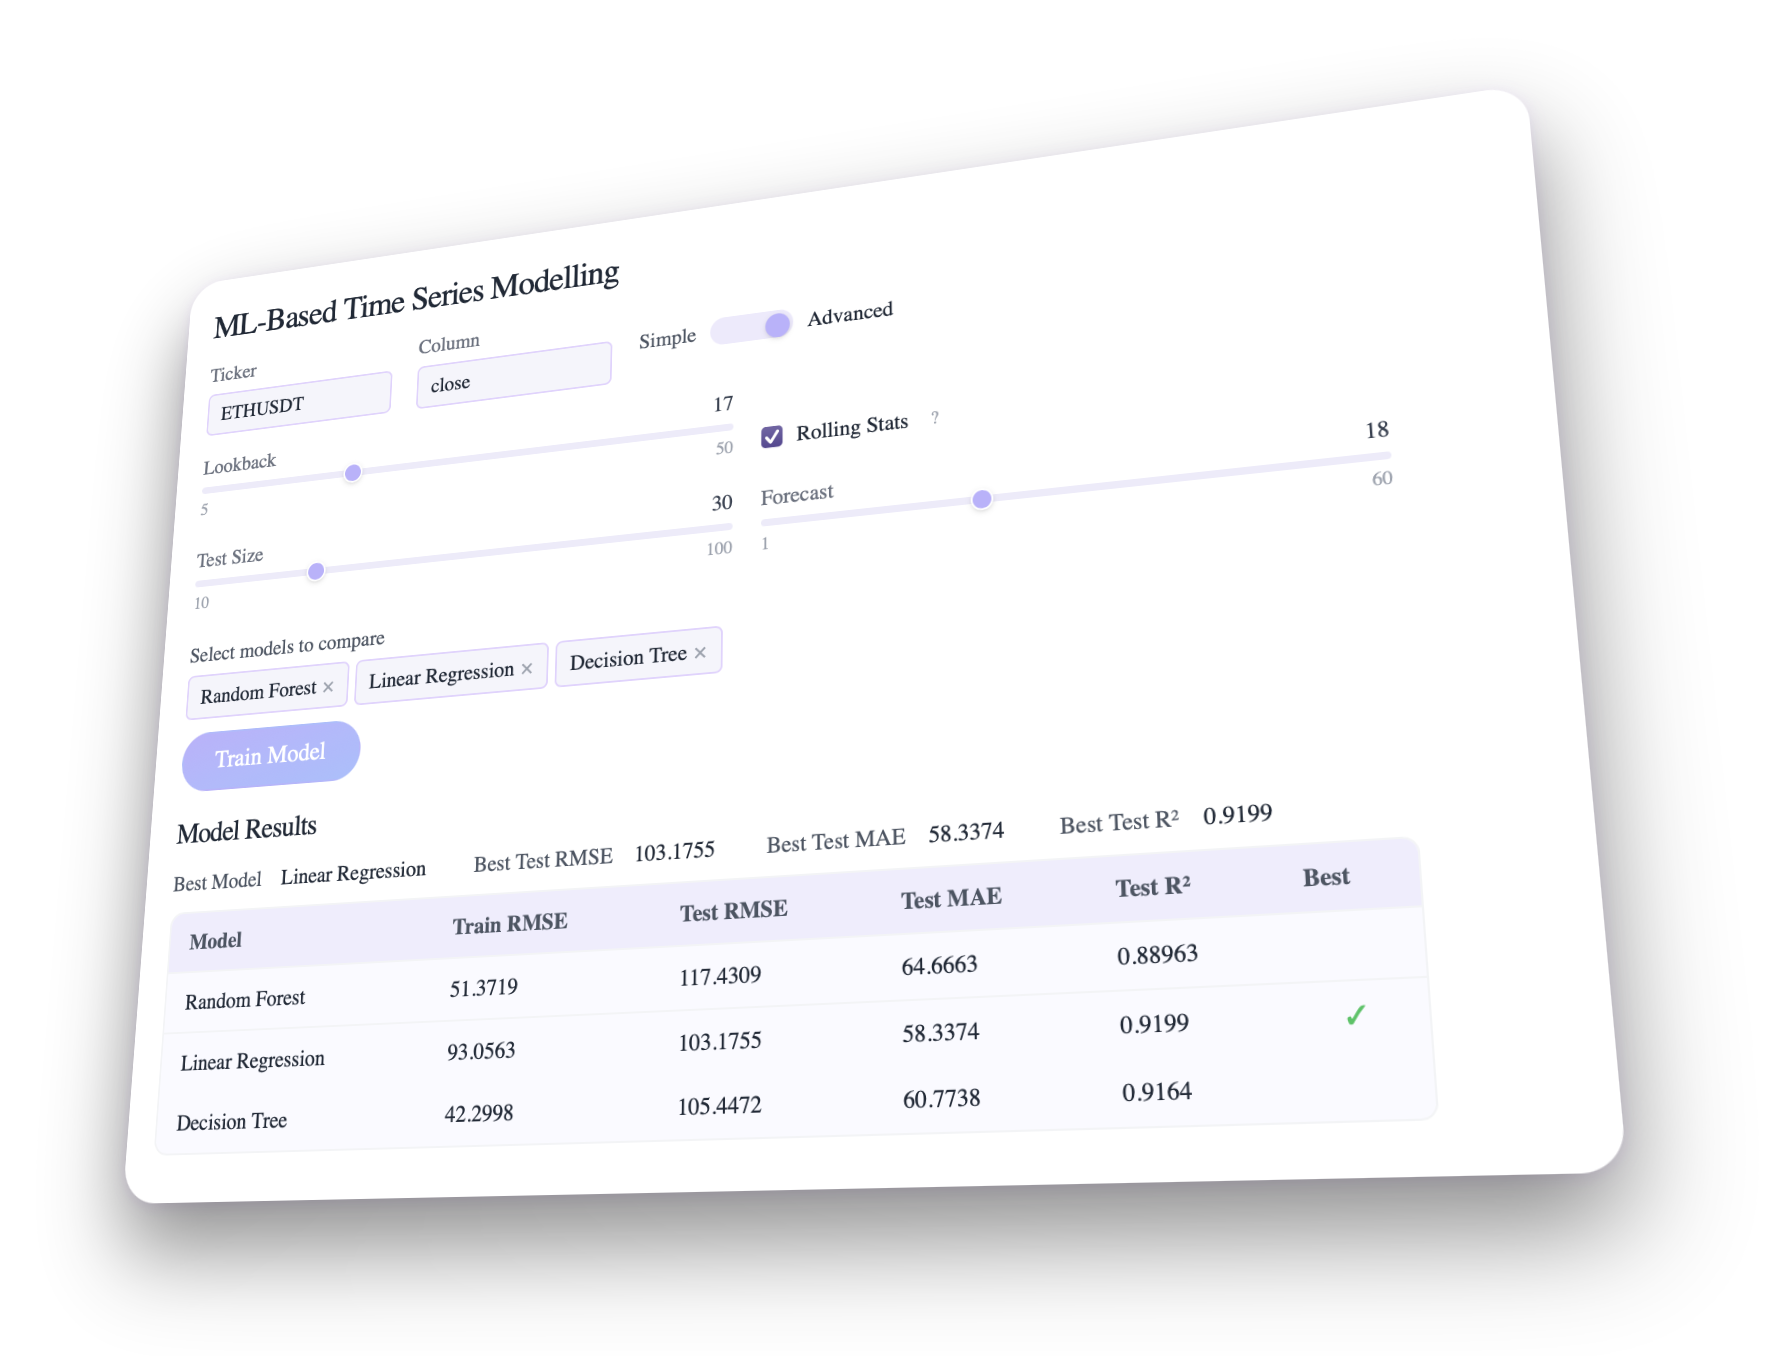Click the Model column header
The height and width of the screenshot is (1356, 1778).
[x=215, y=941]
